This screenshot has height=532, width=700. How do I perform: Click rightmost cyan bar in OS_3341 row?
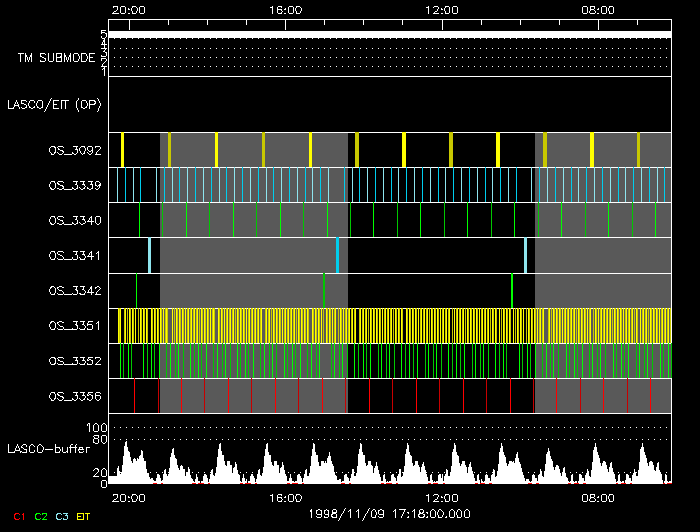tap(525, 255)
